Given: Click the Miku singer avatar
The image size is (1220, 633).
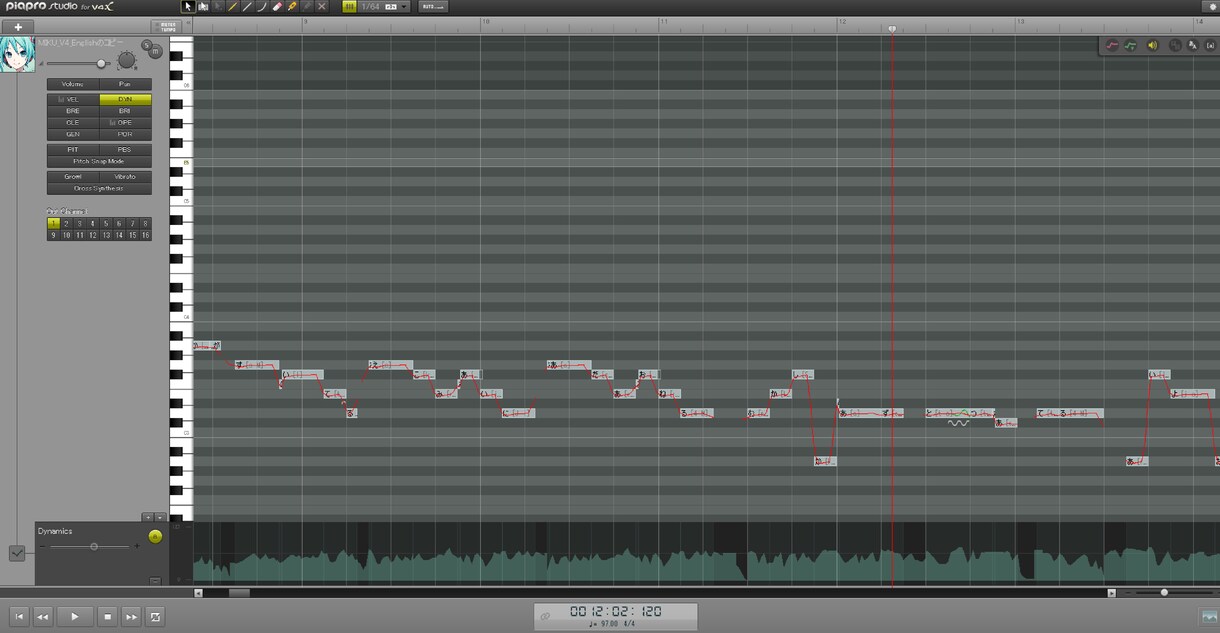Looking at the screenshot, I should (17, 54).
